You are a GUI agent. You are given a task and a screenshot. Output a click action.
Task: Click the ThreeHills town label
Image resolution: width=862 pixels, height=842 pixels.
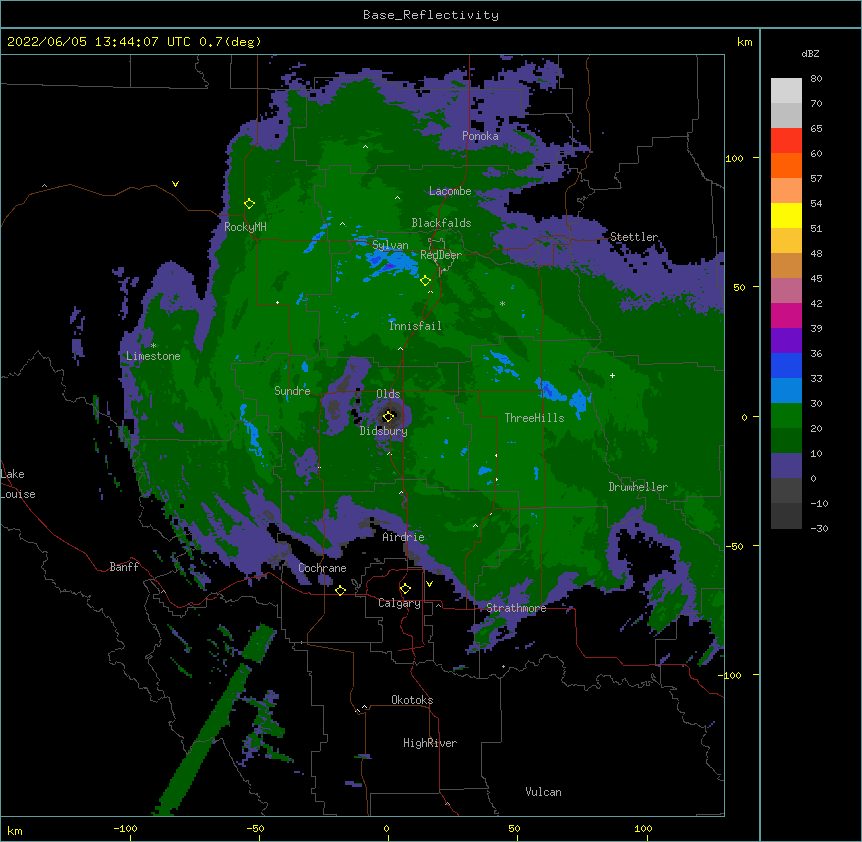point(534,418)
